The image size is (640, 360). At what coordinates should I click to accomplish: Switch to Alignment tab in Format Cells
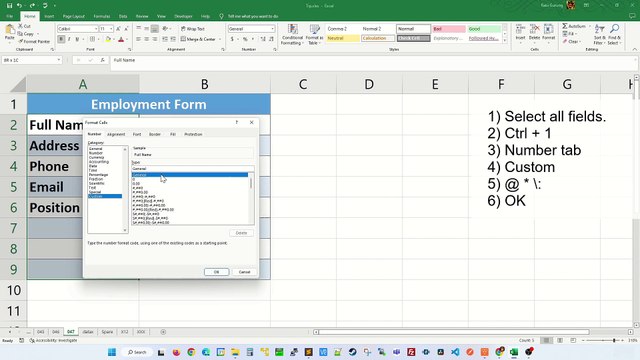116,134
